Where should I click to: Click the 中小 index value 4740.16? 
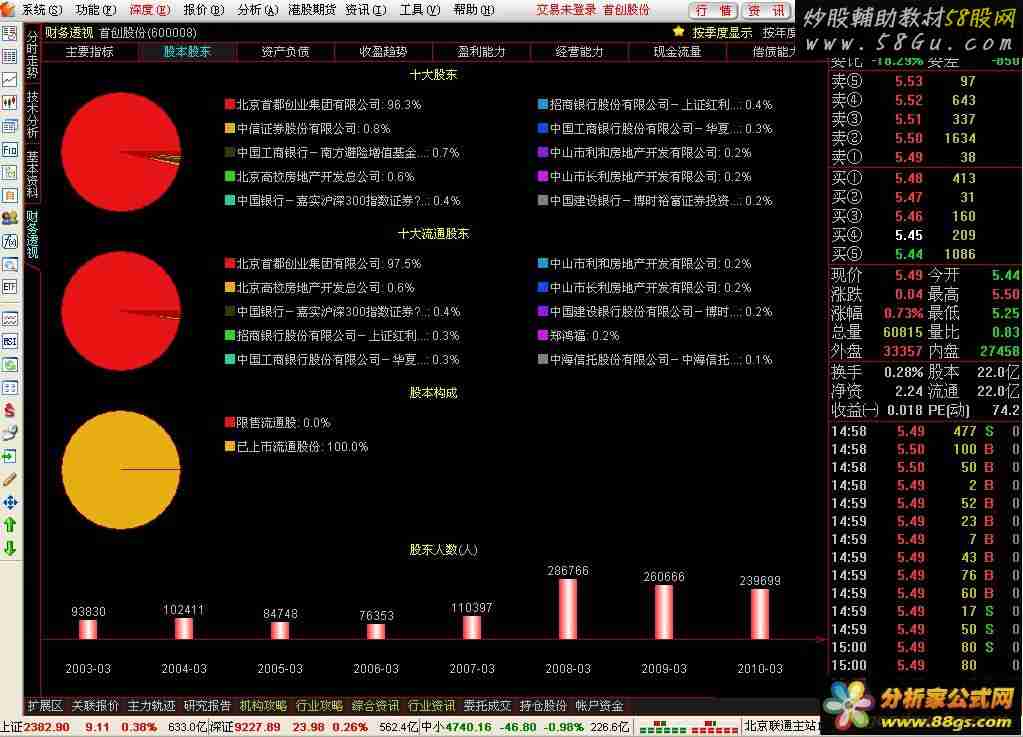pyautogui.click(x=468, y=727)
